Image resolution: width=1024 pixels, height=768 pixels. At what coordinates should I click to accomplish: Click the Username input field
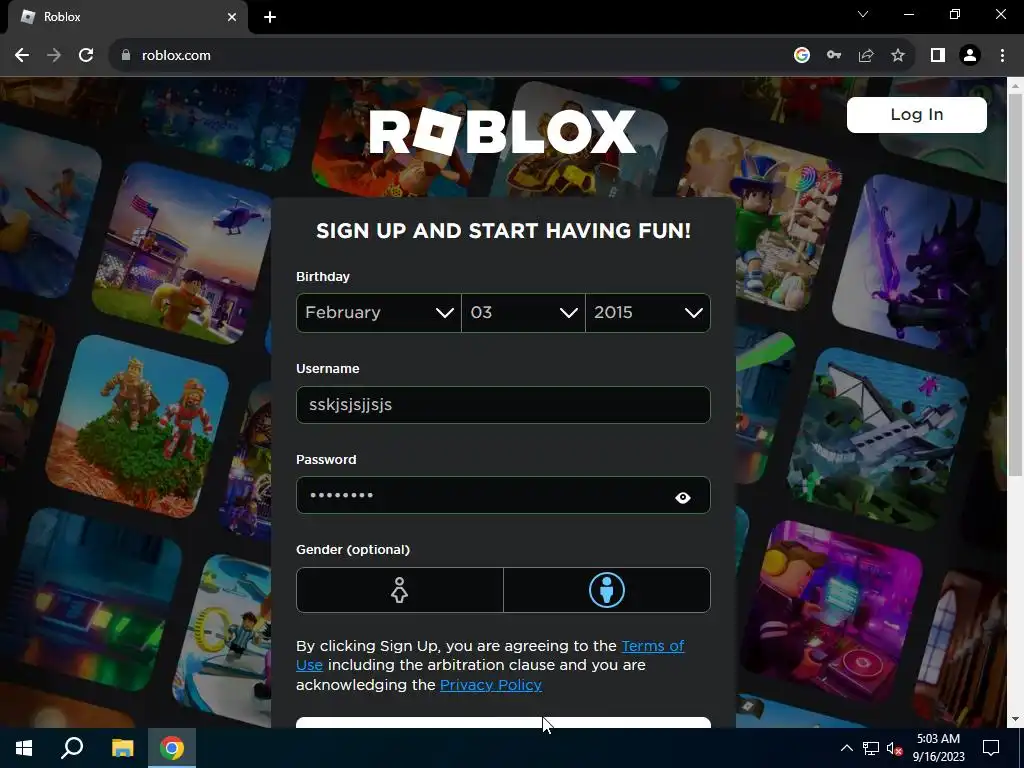coord(503,405)
